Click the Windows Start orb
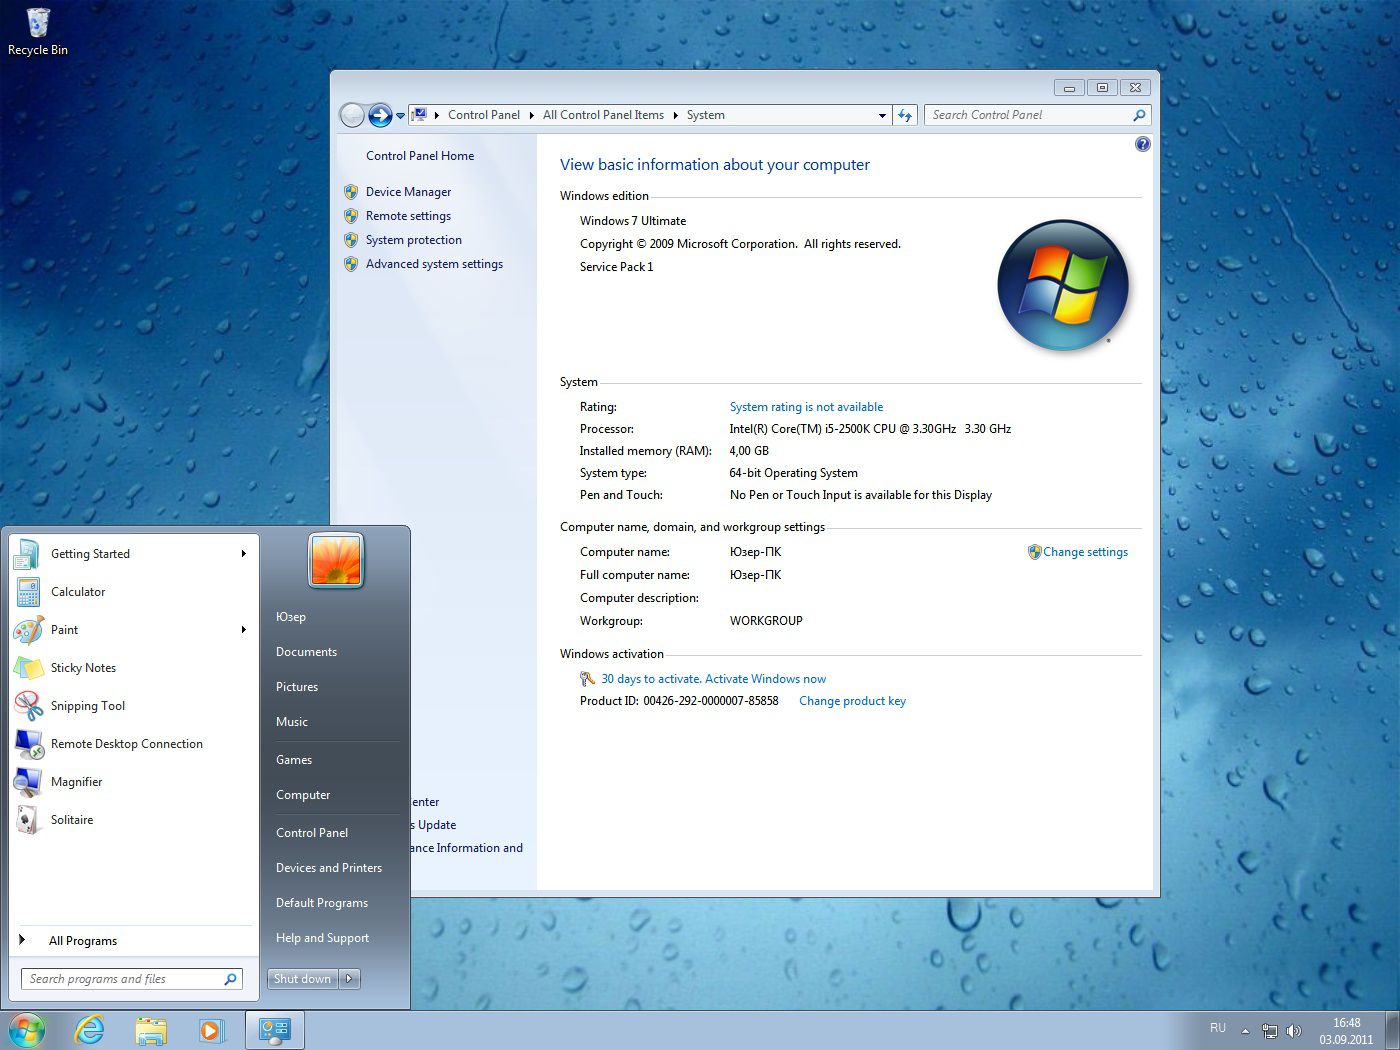This screenshot has width=1400, height=1050. point(26,1030)
